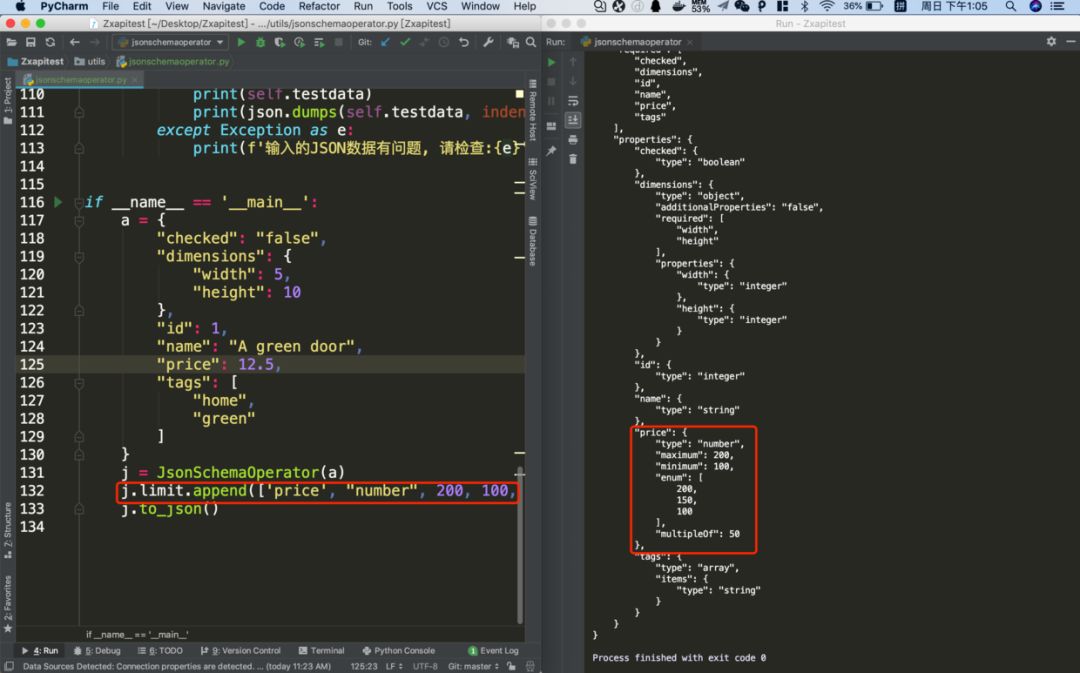Open the Code menu

[271, 6]
